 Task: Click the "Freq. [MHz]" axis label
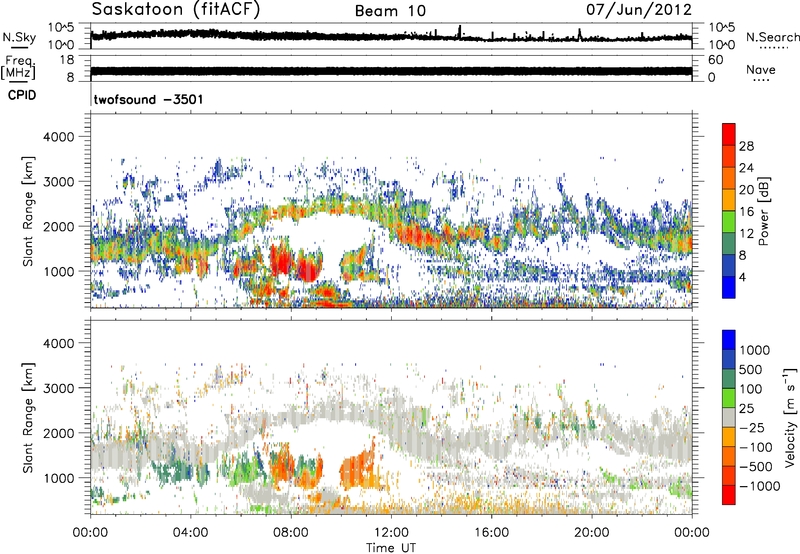(x=18, y=68)
